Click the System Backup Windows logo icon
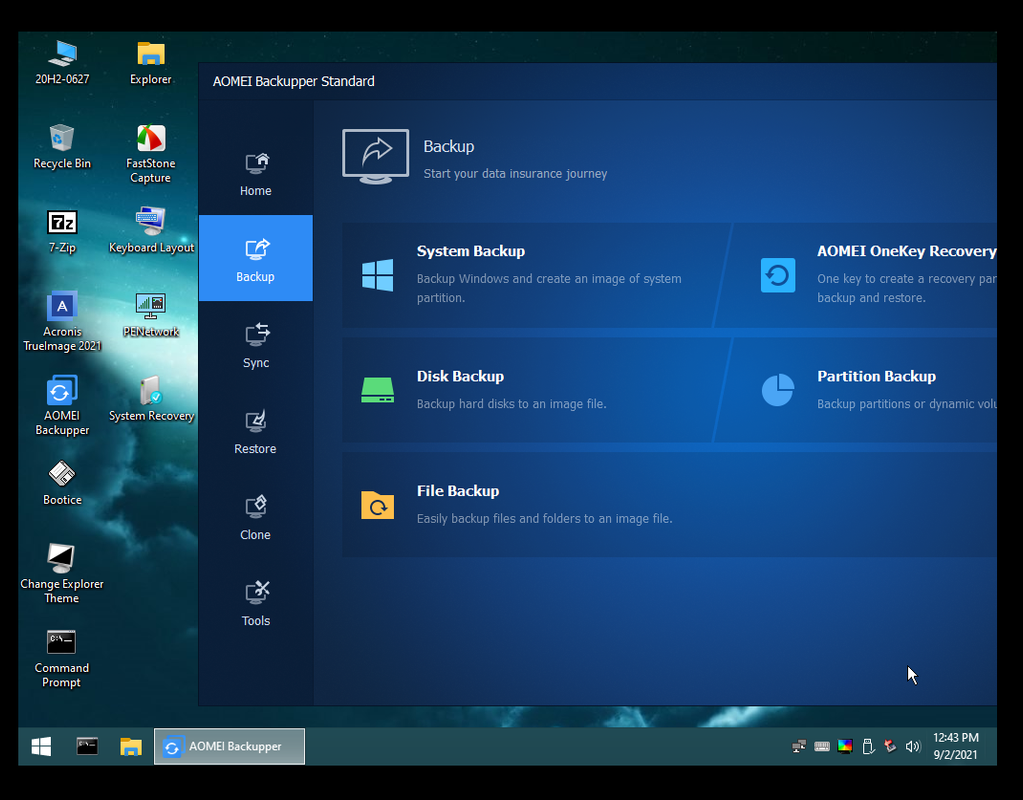Screen dimensions: 1023x800 [378, 275]
